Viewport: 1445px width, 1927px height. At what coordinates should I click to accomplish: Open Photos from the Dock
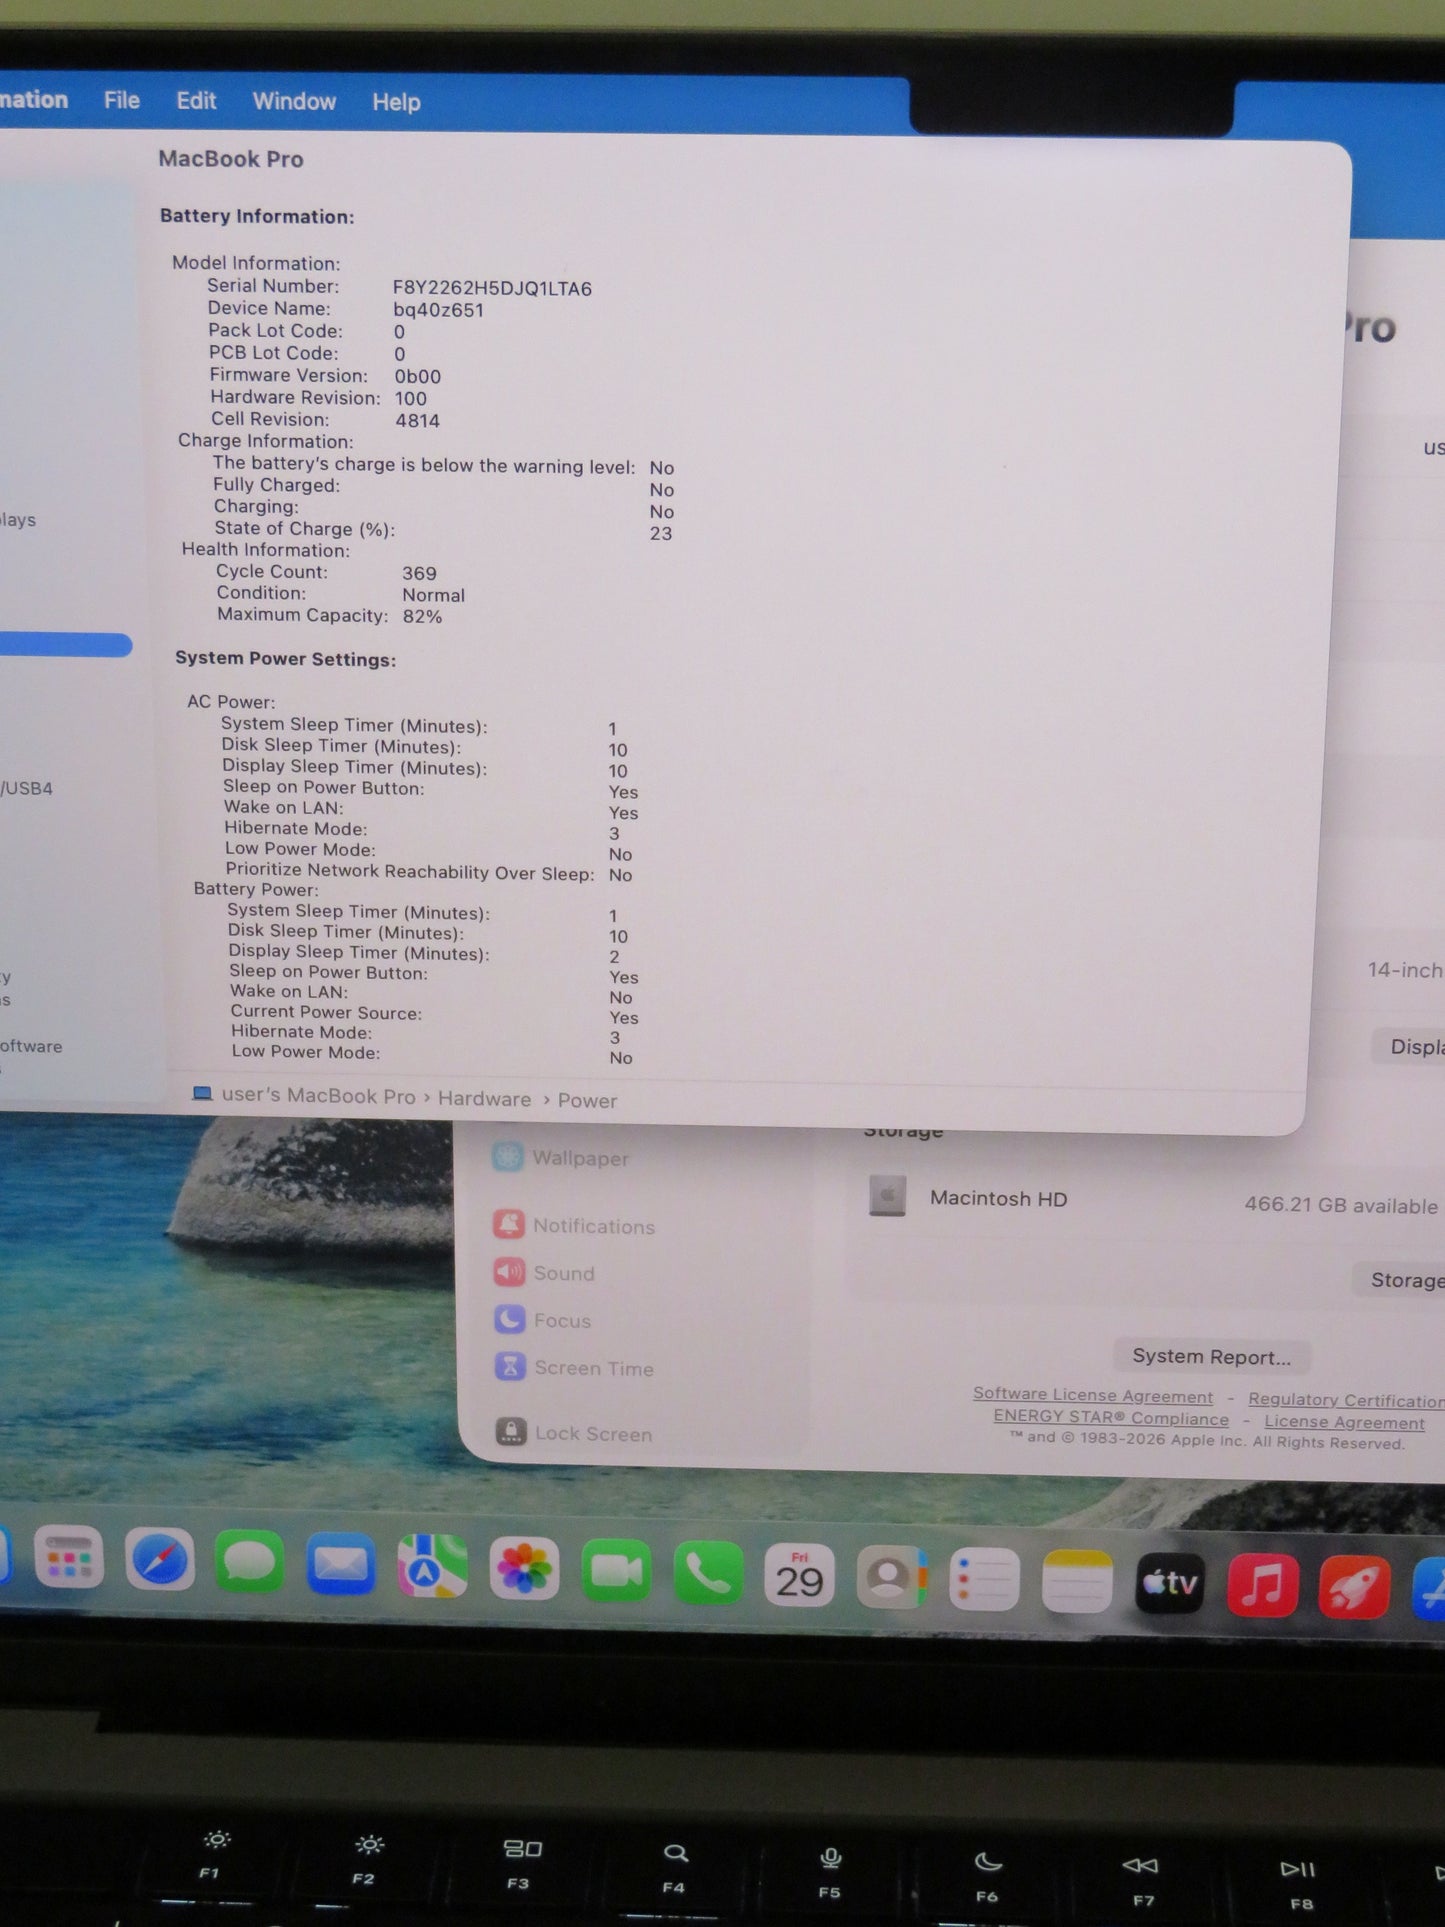524,1568
